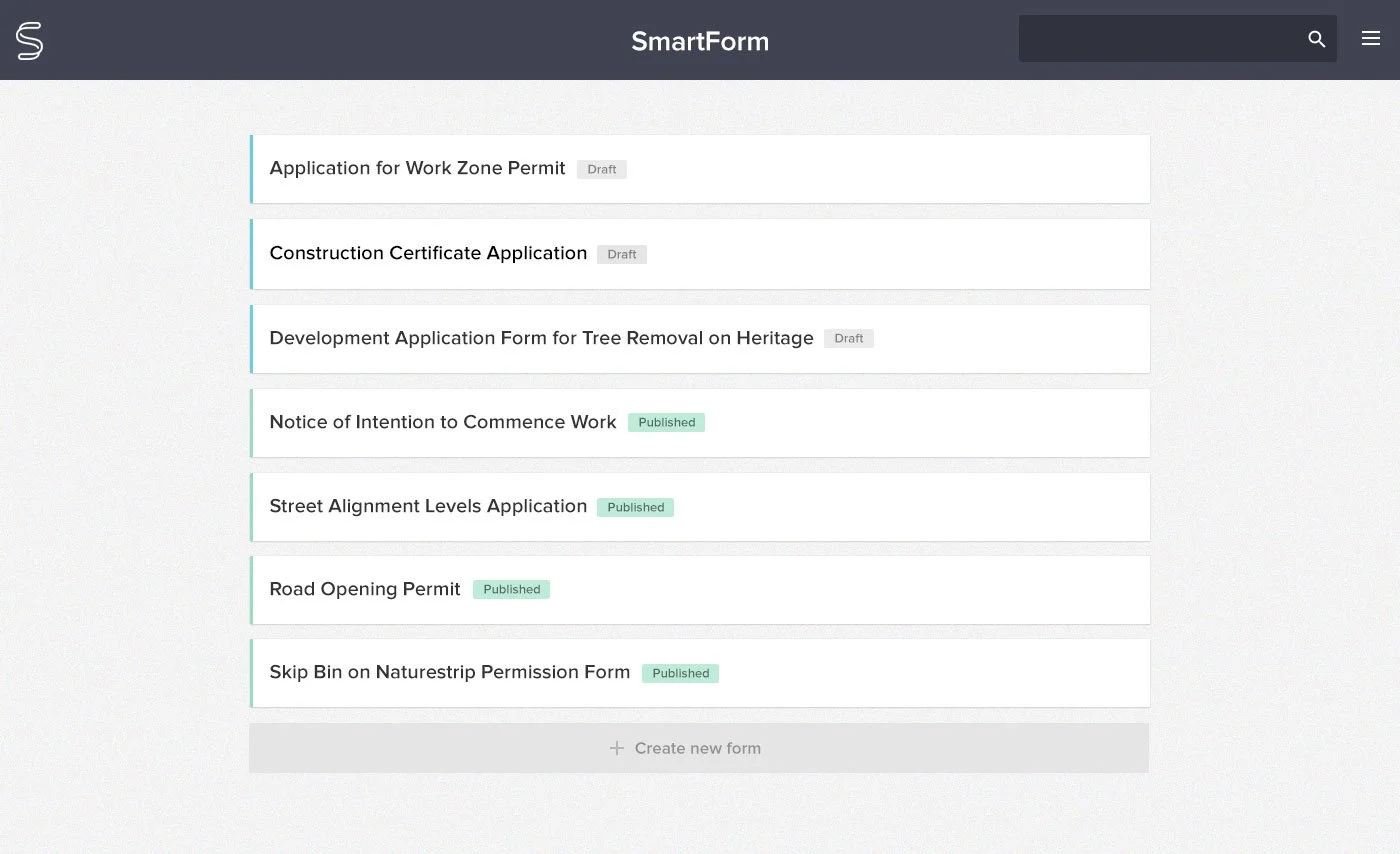The image size is (1400, 854).
Task: Open Notice of Intention to Commence Work
Action: tap(700, 423)
